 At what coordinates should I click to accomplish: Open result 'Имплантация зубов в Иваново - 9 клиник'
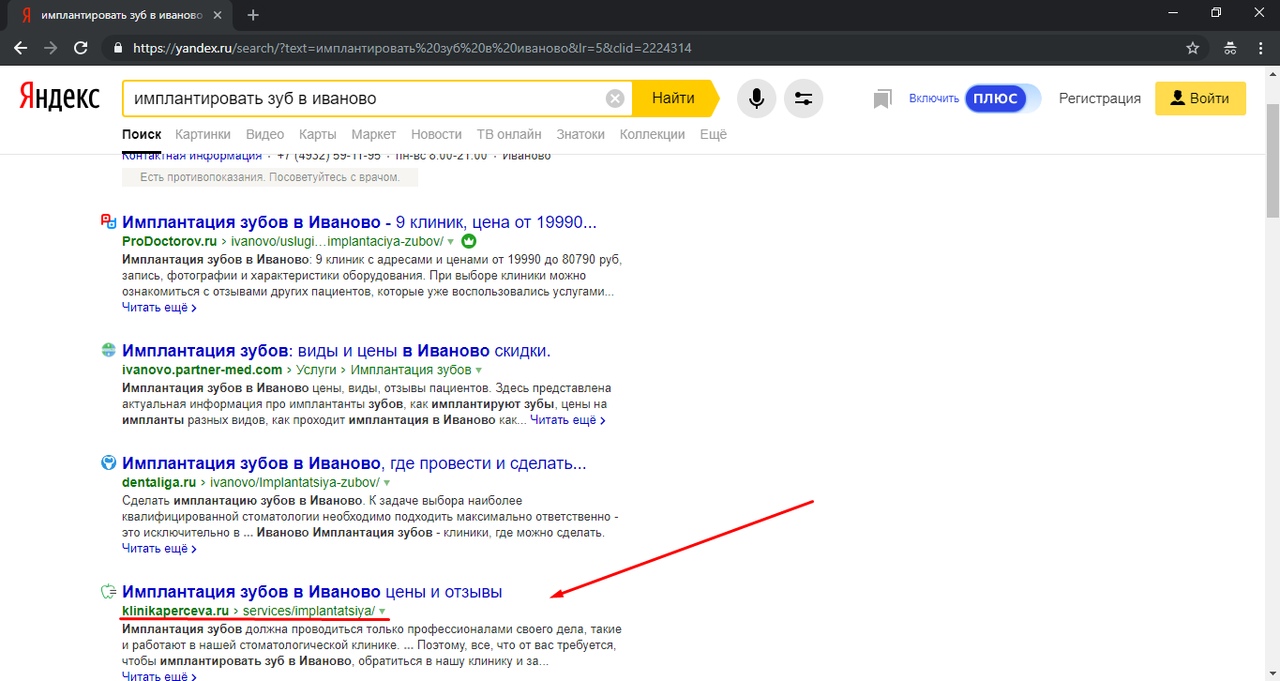359,221
